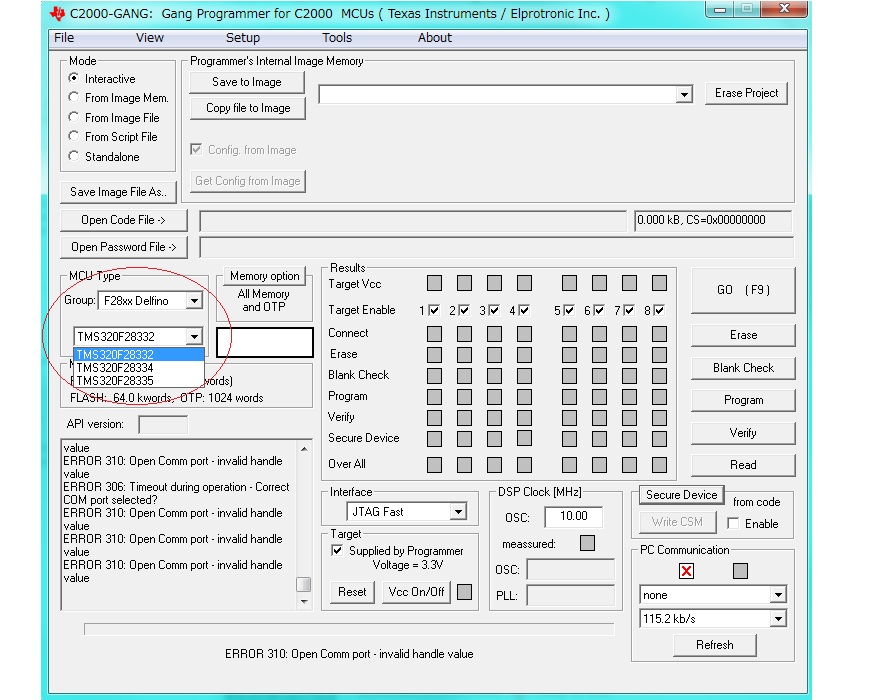Open the 115.2 kb/s baud rate dropdown
Viewport: 869px width, 700px height.
click(778, 619)
